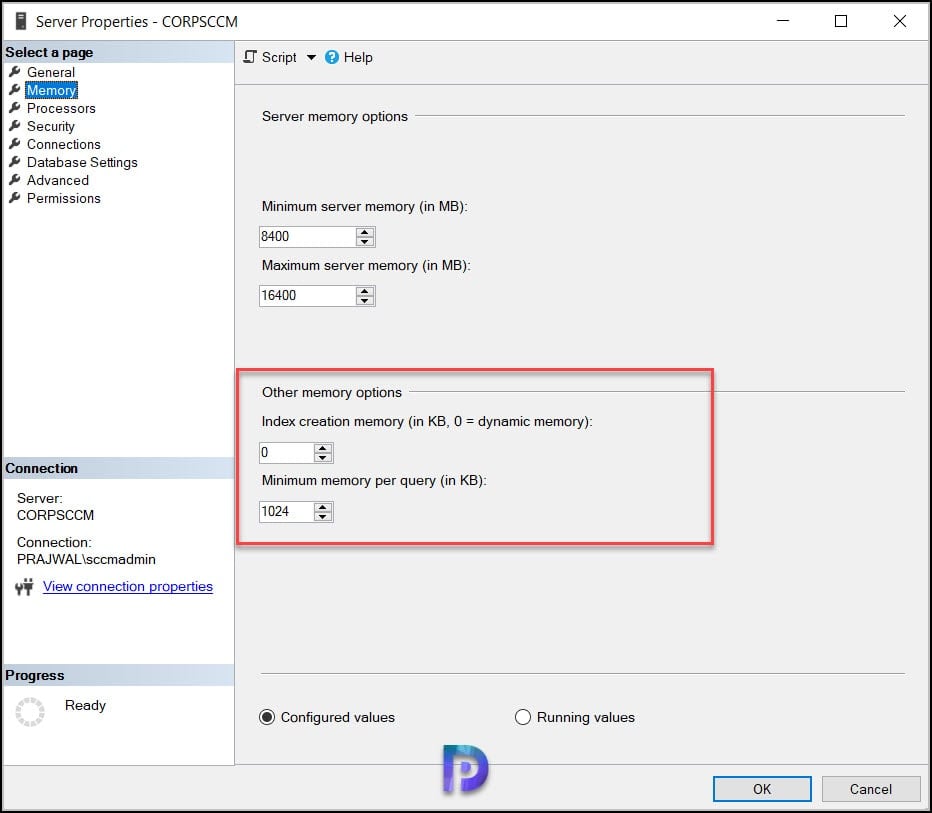
Task: Click the Maximum server memory field 16400
Action: click(307, 295)
